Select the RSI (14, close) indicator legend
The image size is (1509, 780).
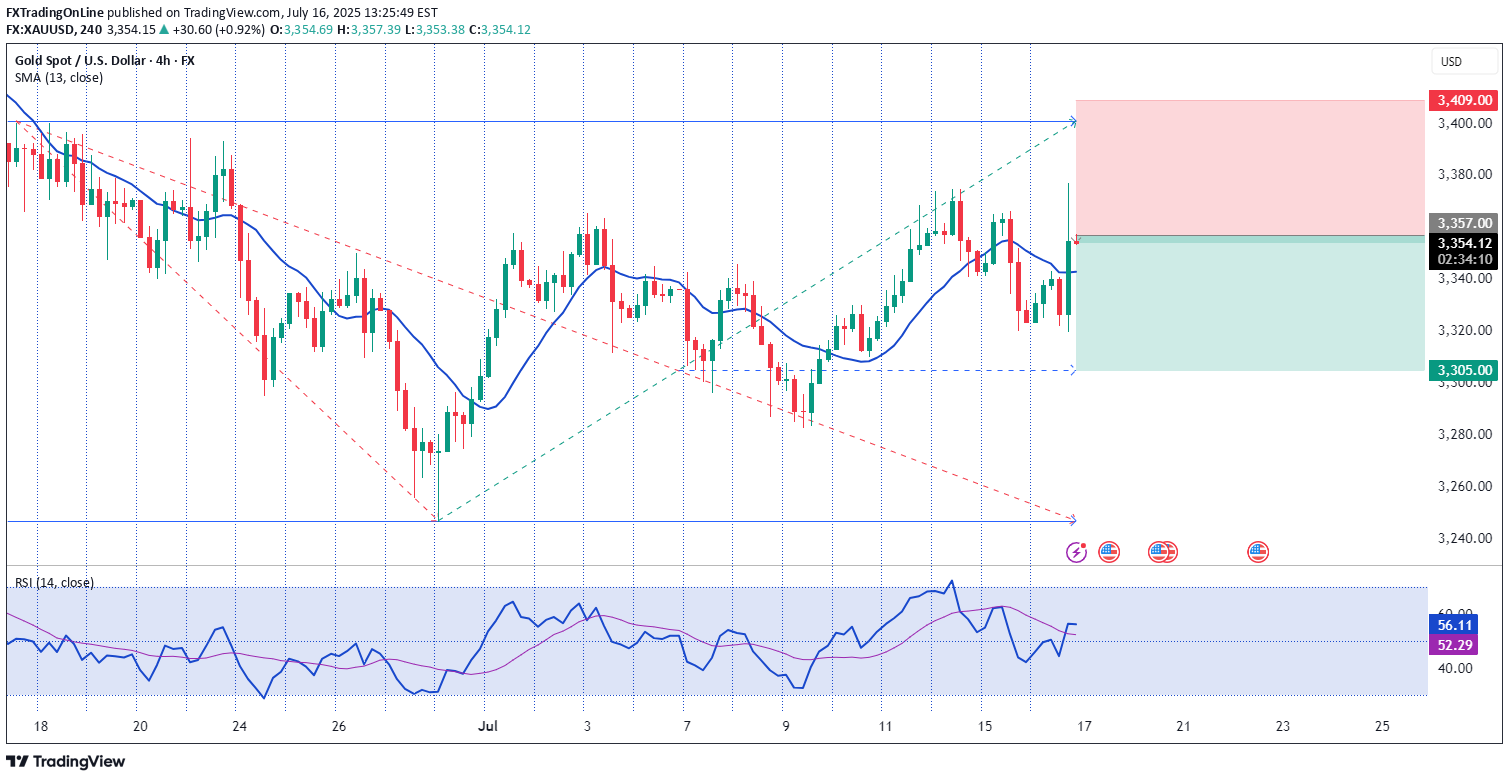tap(54, 582)
